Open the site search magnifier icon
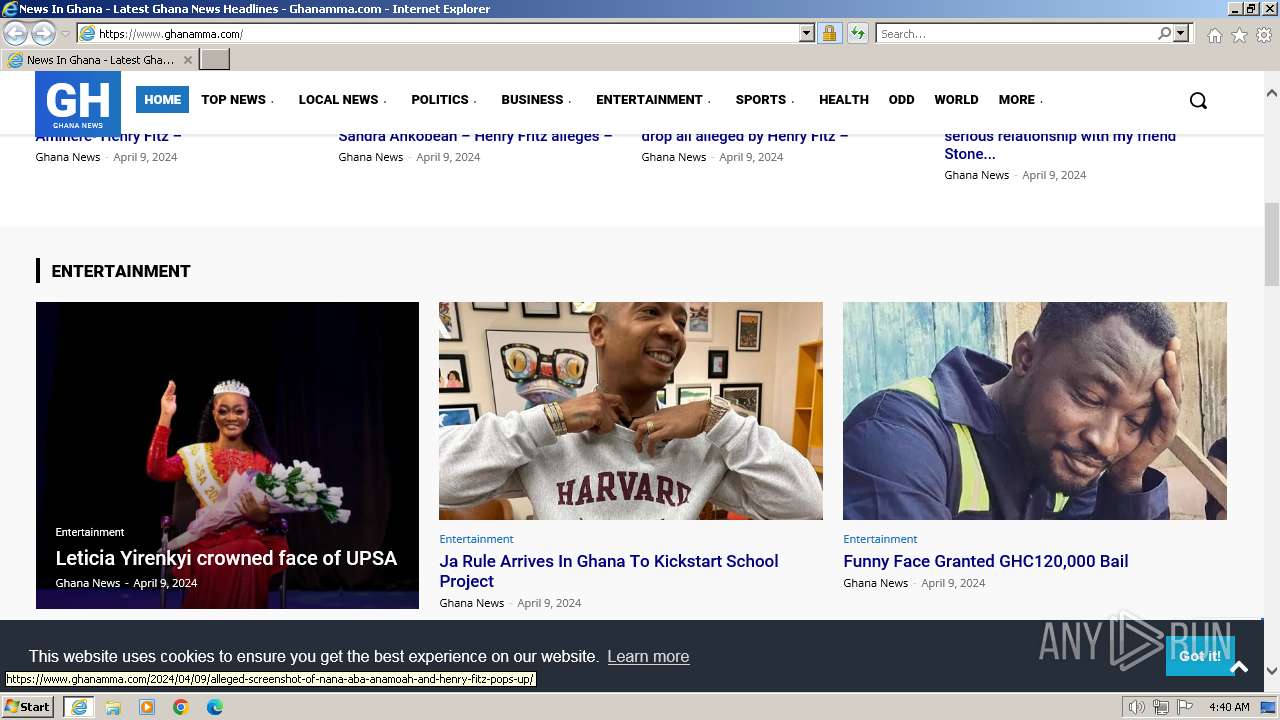The width and height of the screenshot is (1280, 720). tap(1198, 100)
